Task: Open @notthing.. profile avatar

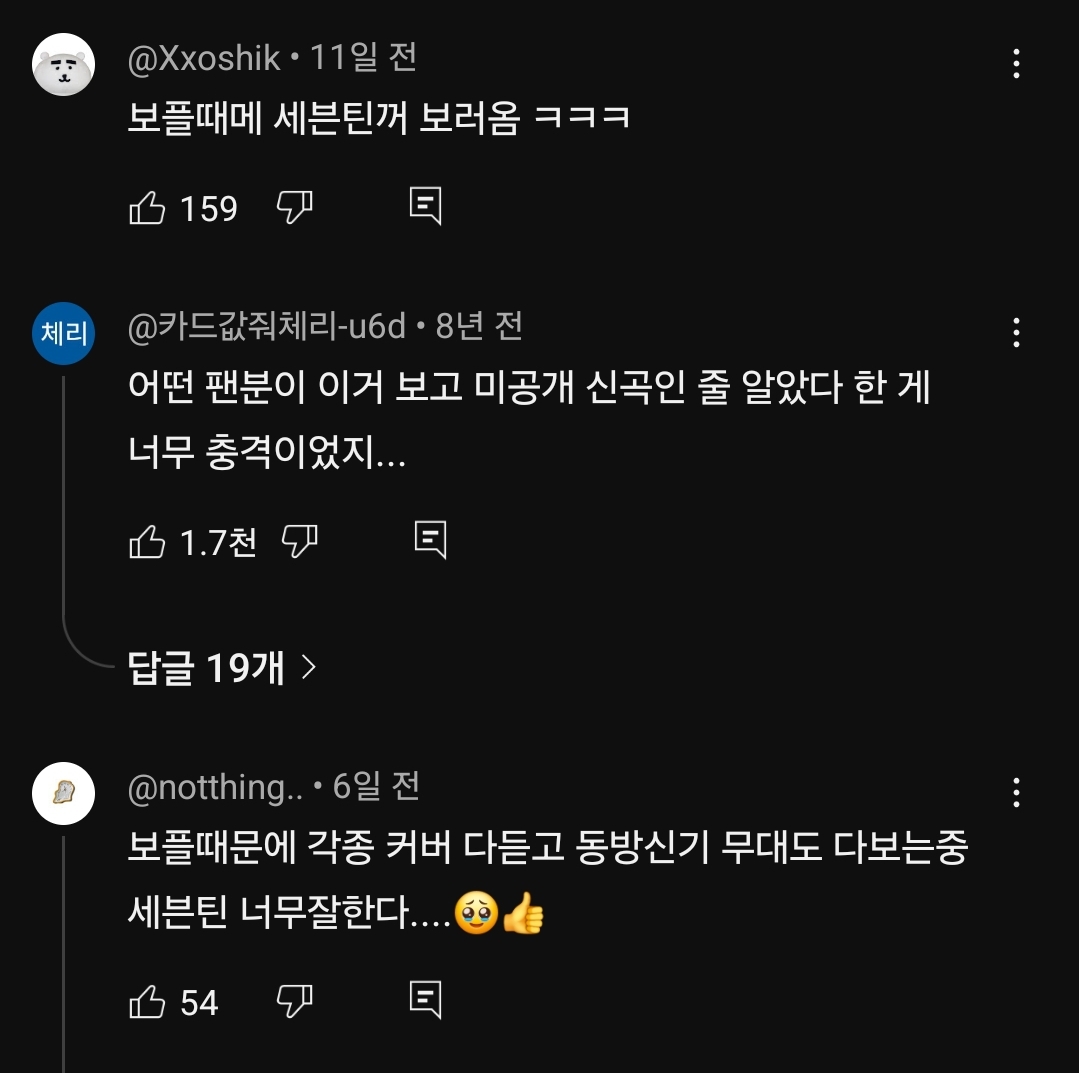Action: point(63,793)
